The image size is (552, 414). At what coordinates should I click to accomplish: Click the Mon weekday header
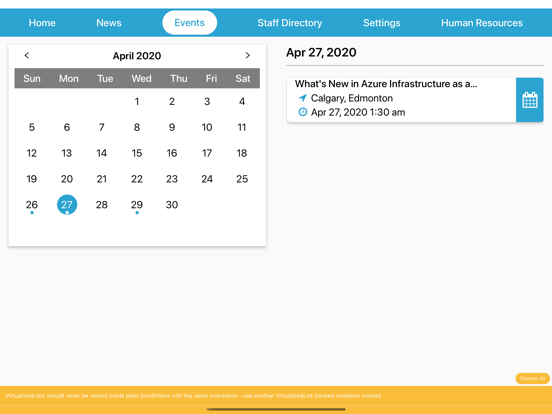[69, 78]
